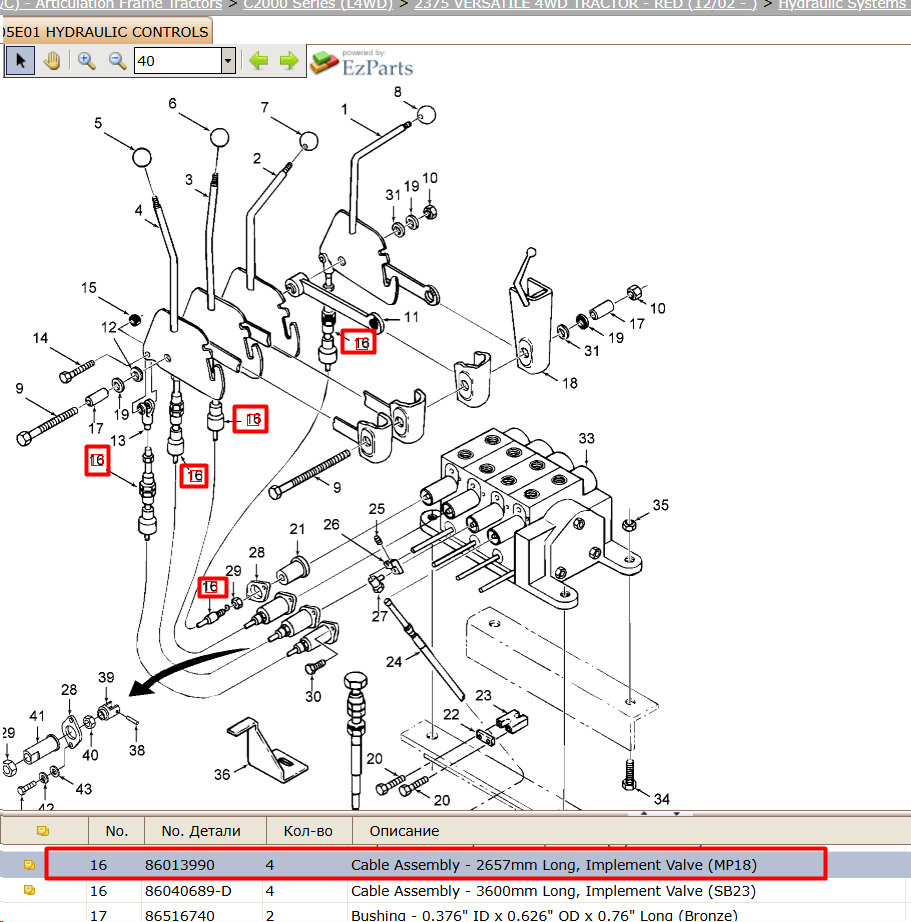Screen dimensions: 911x922
Task: Click the zoom value field showing 40
Action: (178, 61)
